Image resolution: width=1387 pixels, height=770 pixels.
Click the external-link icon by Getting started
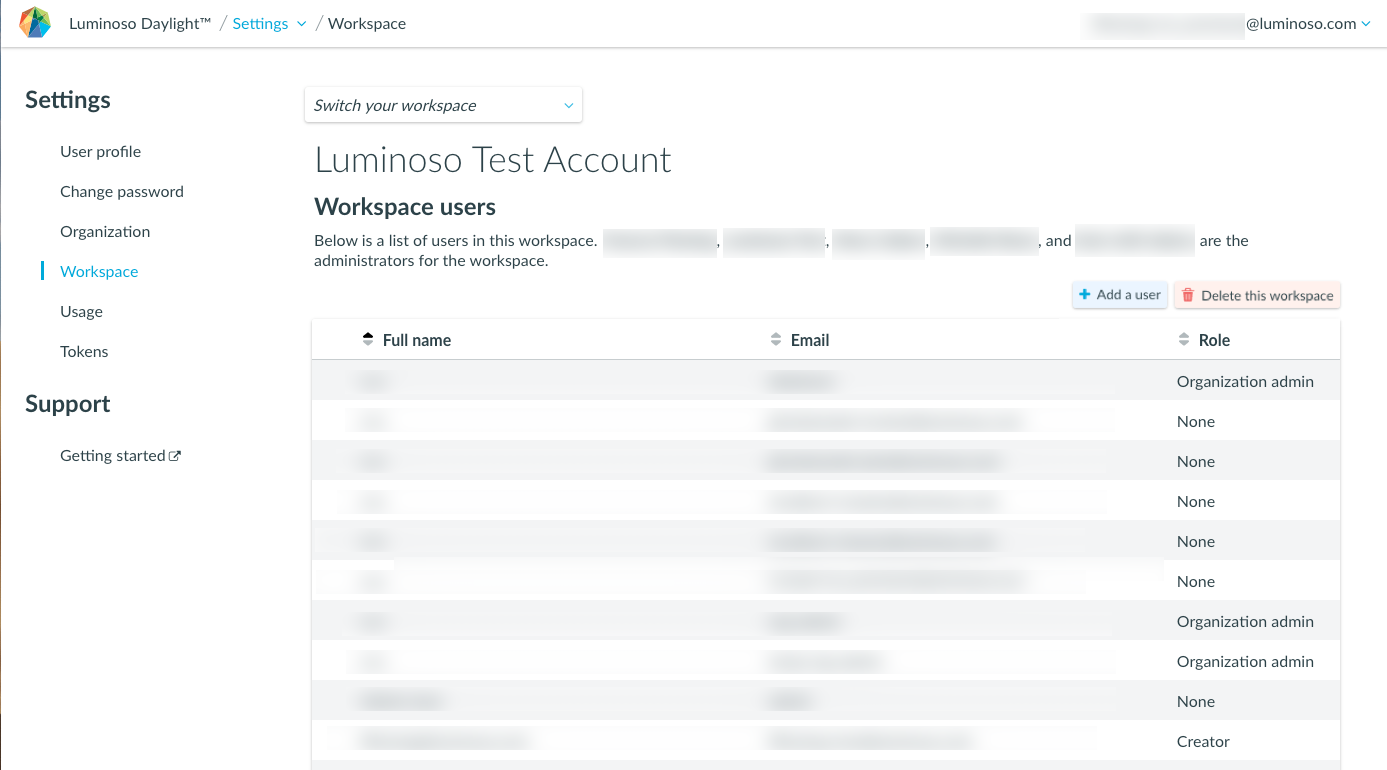pos(175,456)
